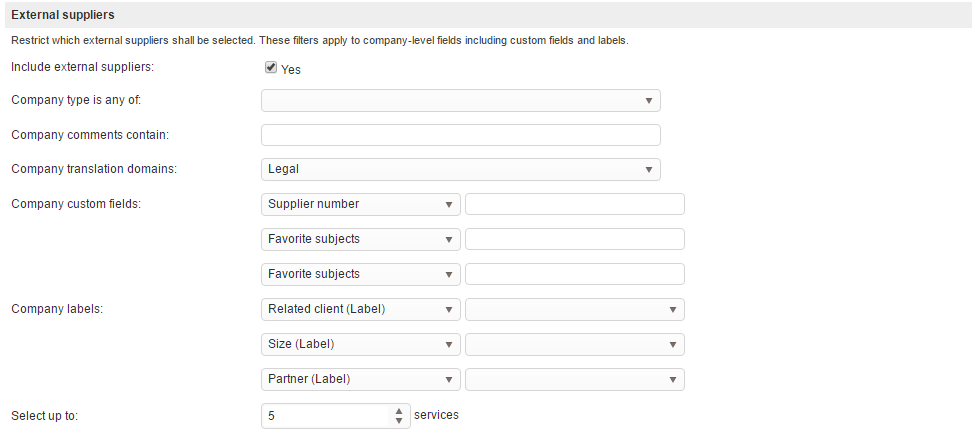This screenshot has width=979, height=444.
Task: Click the text field next to Supplier number
Action: point(575,204)
